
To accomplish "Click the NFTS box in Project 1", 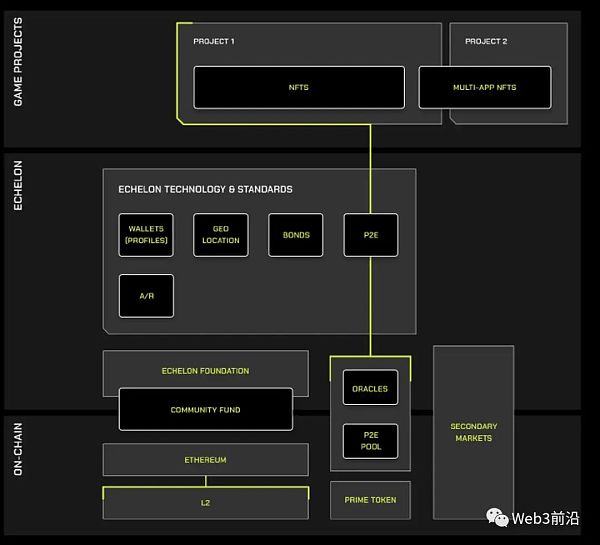I will pos(298,87).
